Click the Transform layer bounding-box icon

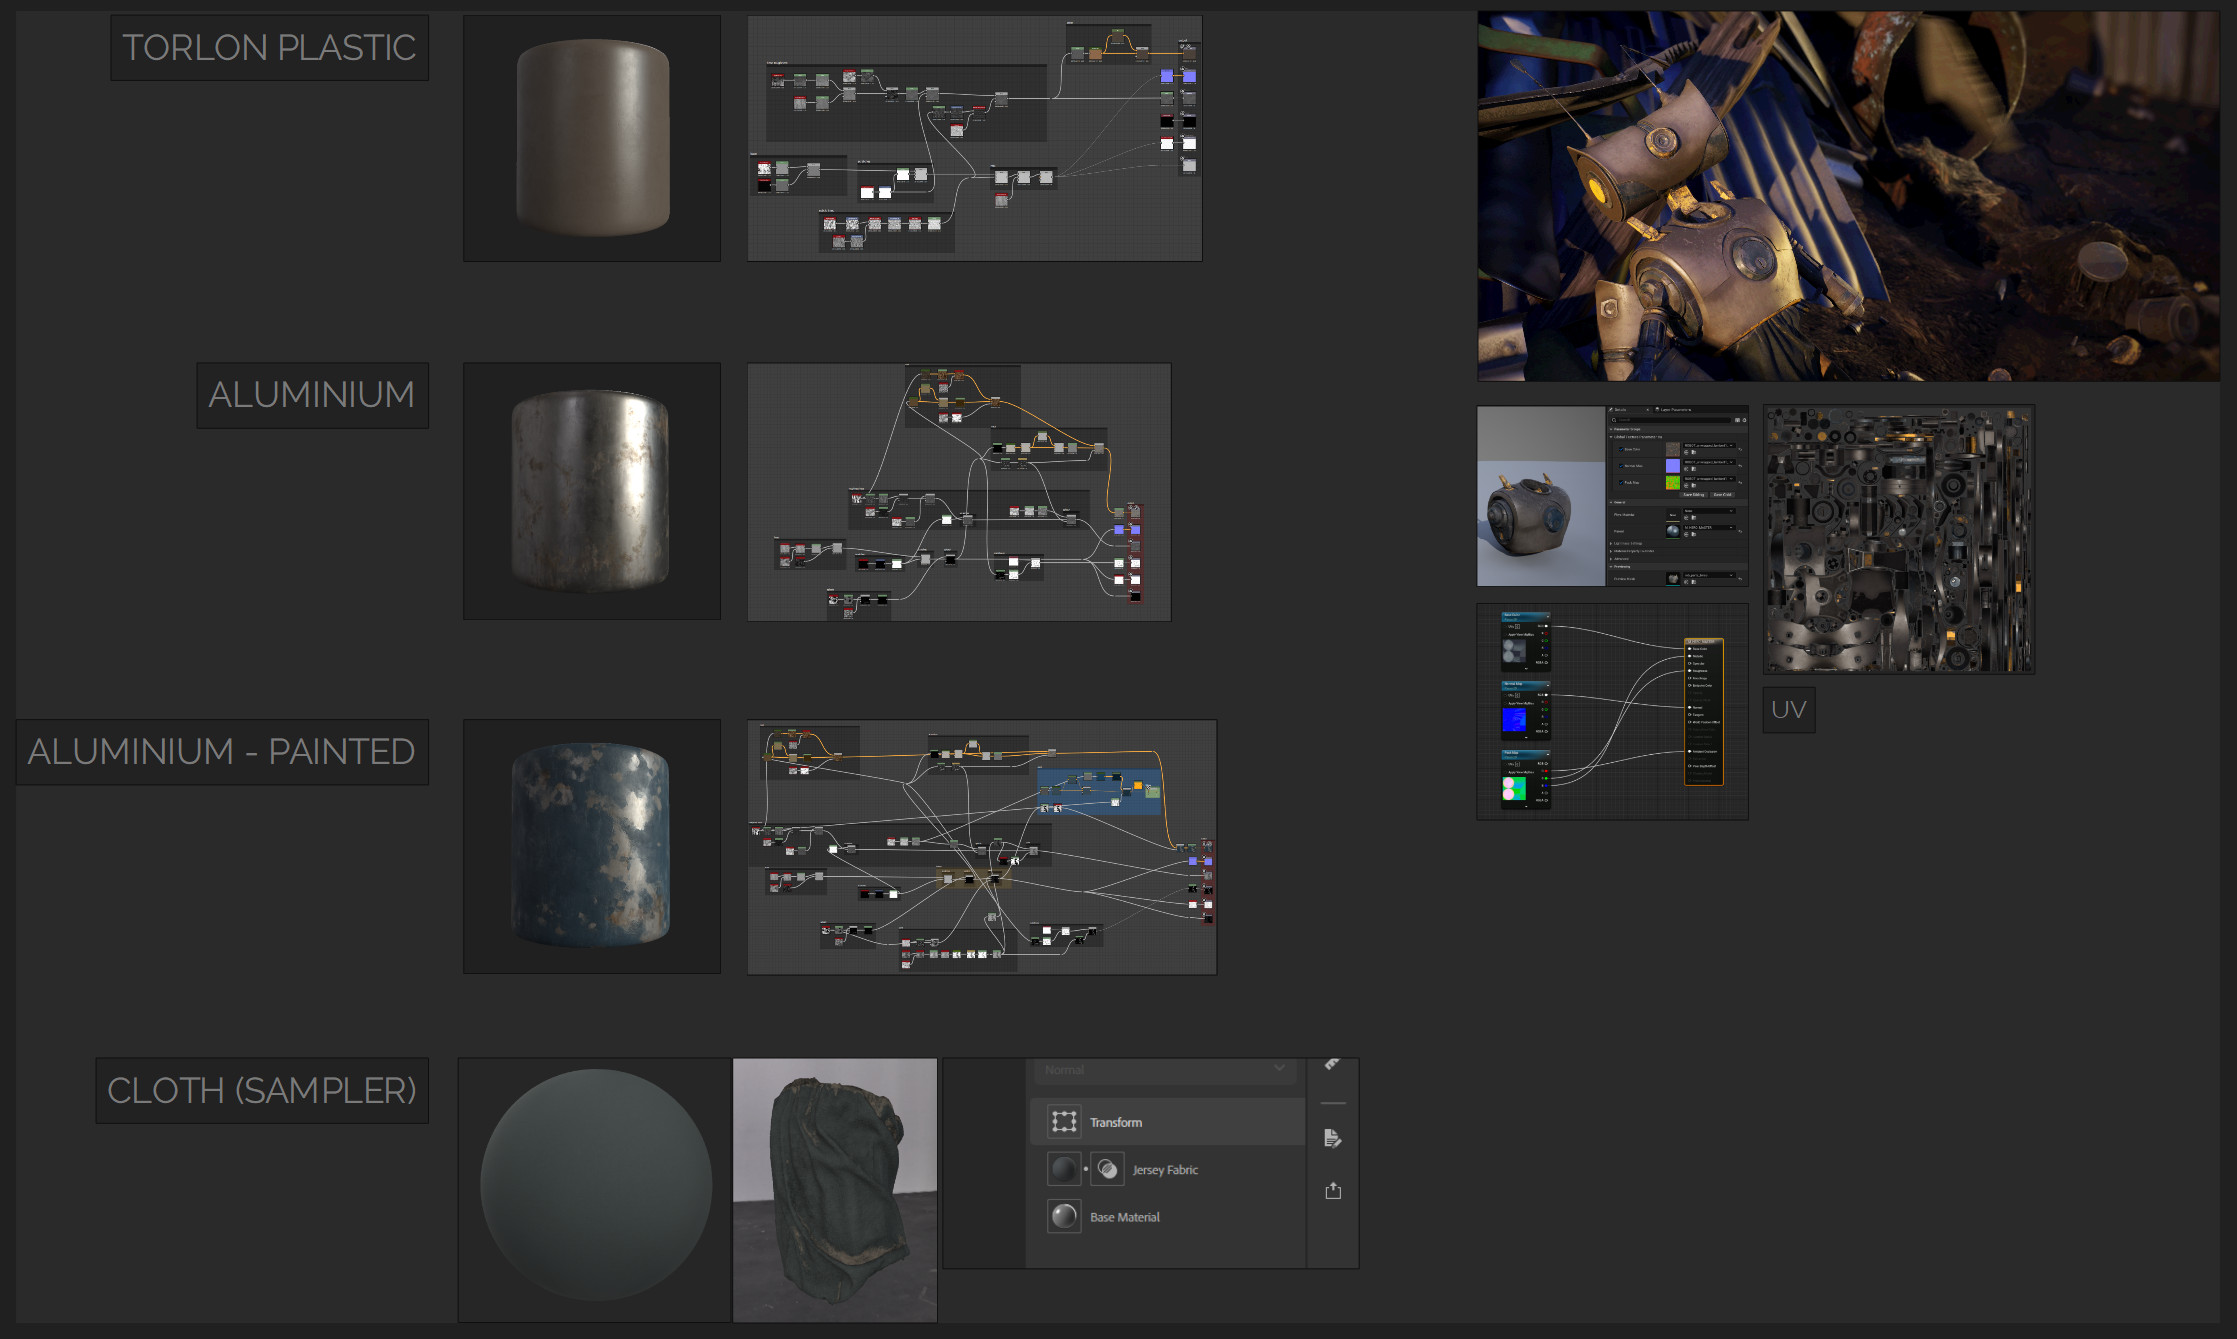[x=1064, y=1121]
